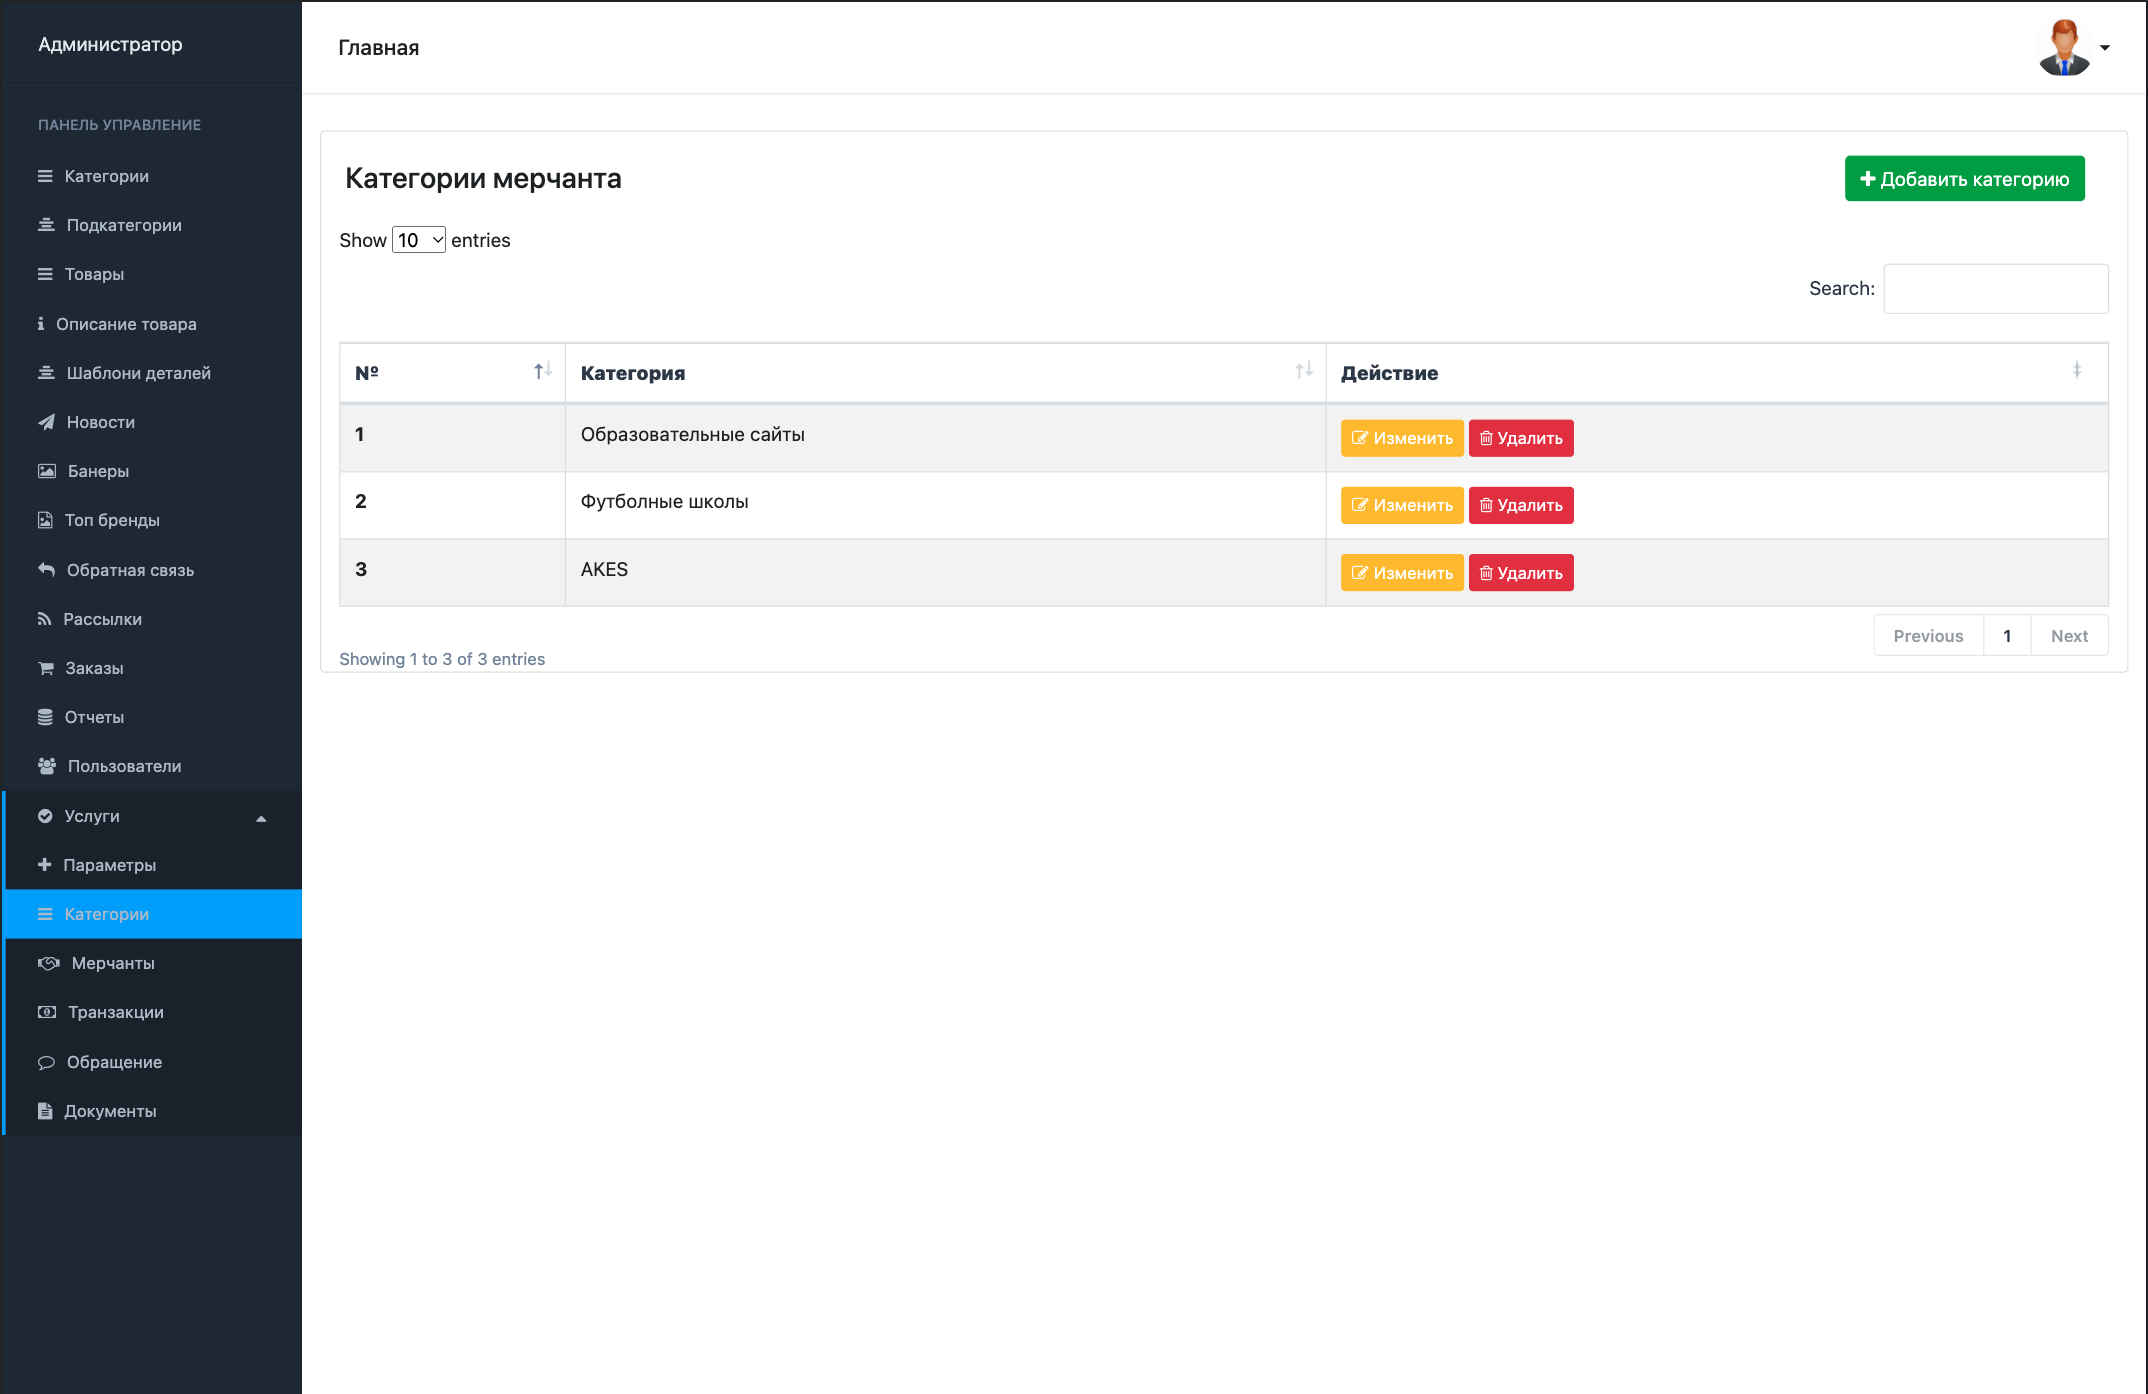
Task: Click the Previous pagination button
Action: [1928, 636]
